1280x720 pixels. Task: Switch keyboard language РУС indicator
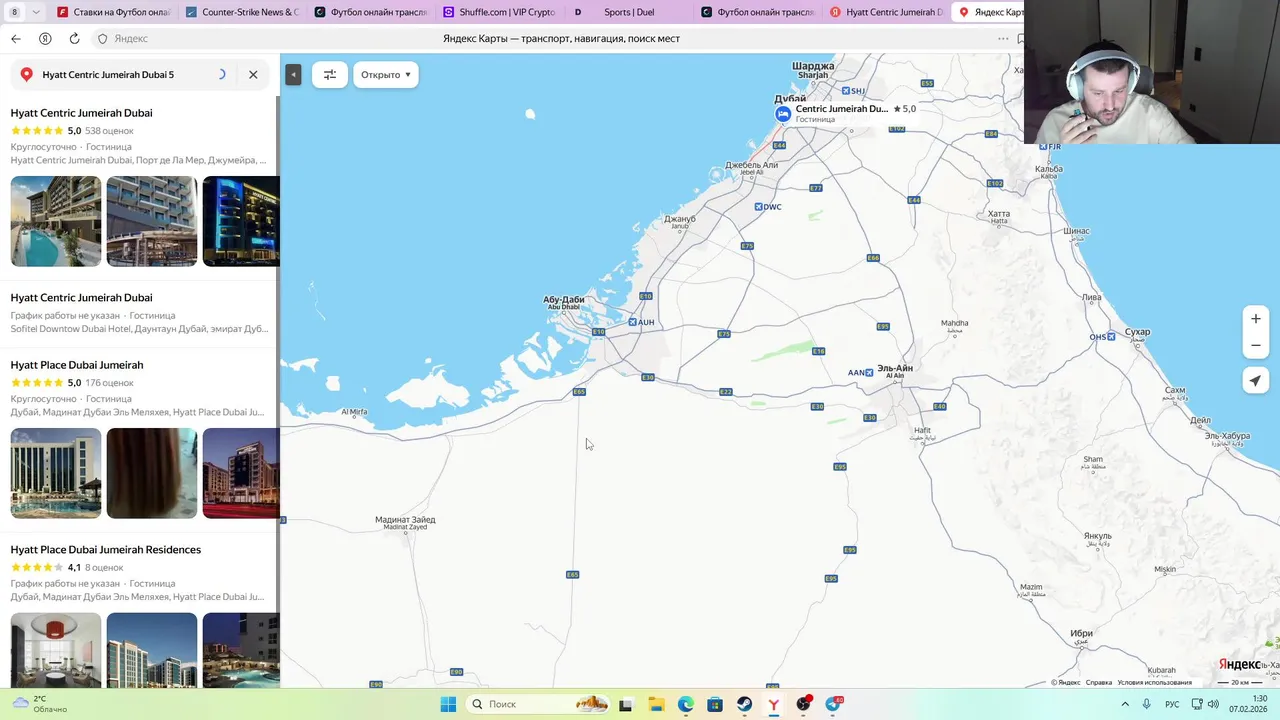pyautogui.click(x=1172, y=704)
